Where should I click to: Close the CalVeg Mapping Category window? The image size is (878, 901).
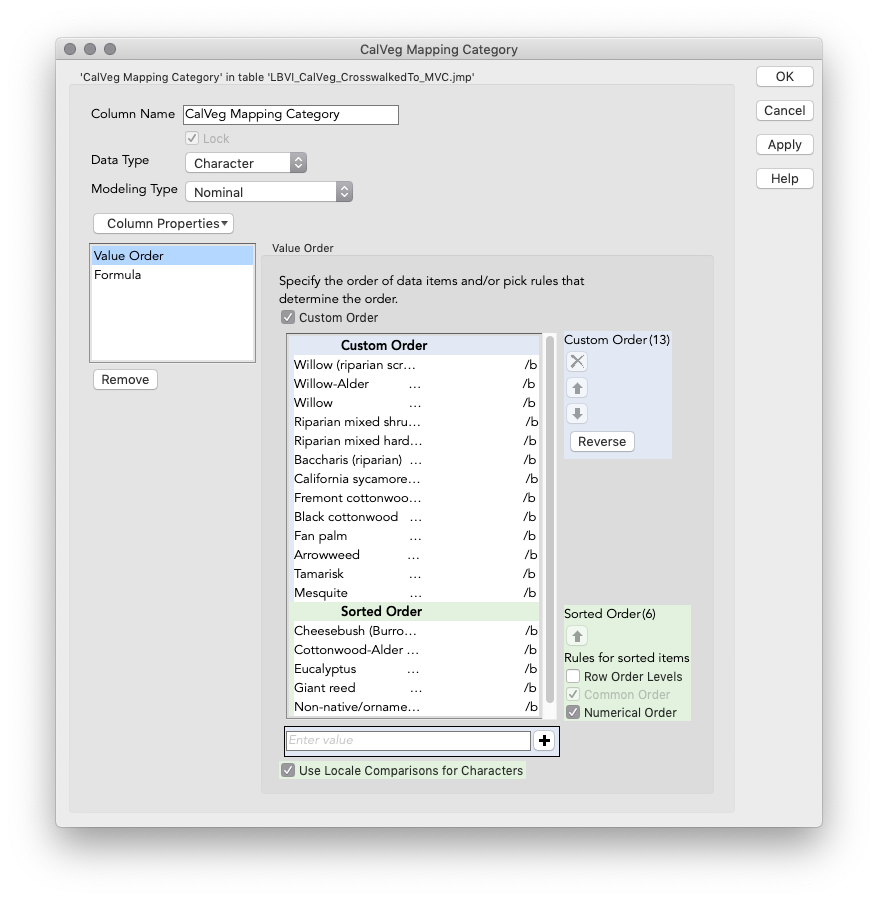point(70,49)
